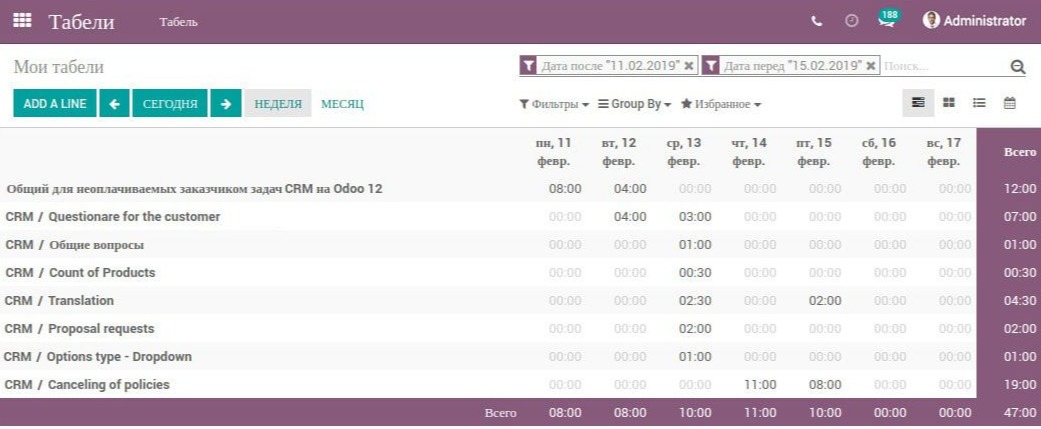The width and height of the screenshot is (1041, 429).
Task: Click the ADD A LINE button
Action: pos(54,104)
